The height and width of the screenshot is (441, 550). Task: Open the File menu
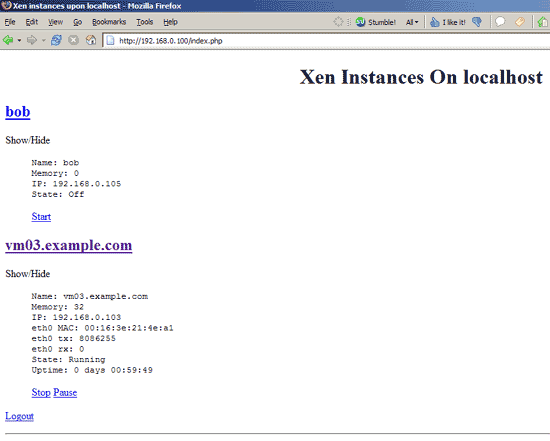10,22
